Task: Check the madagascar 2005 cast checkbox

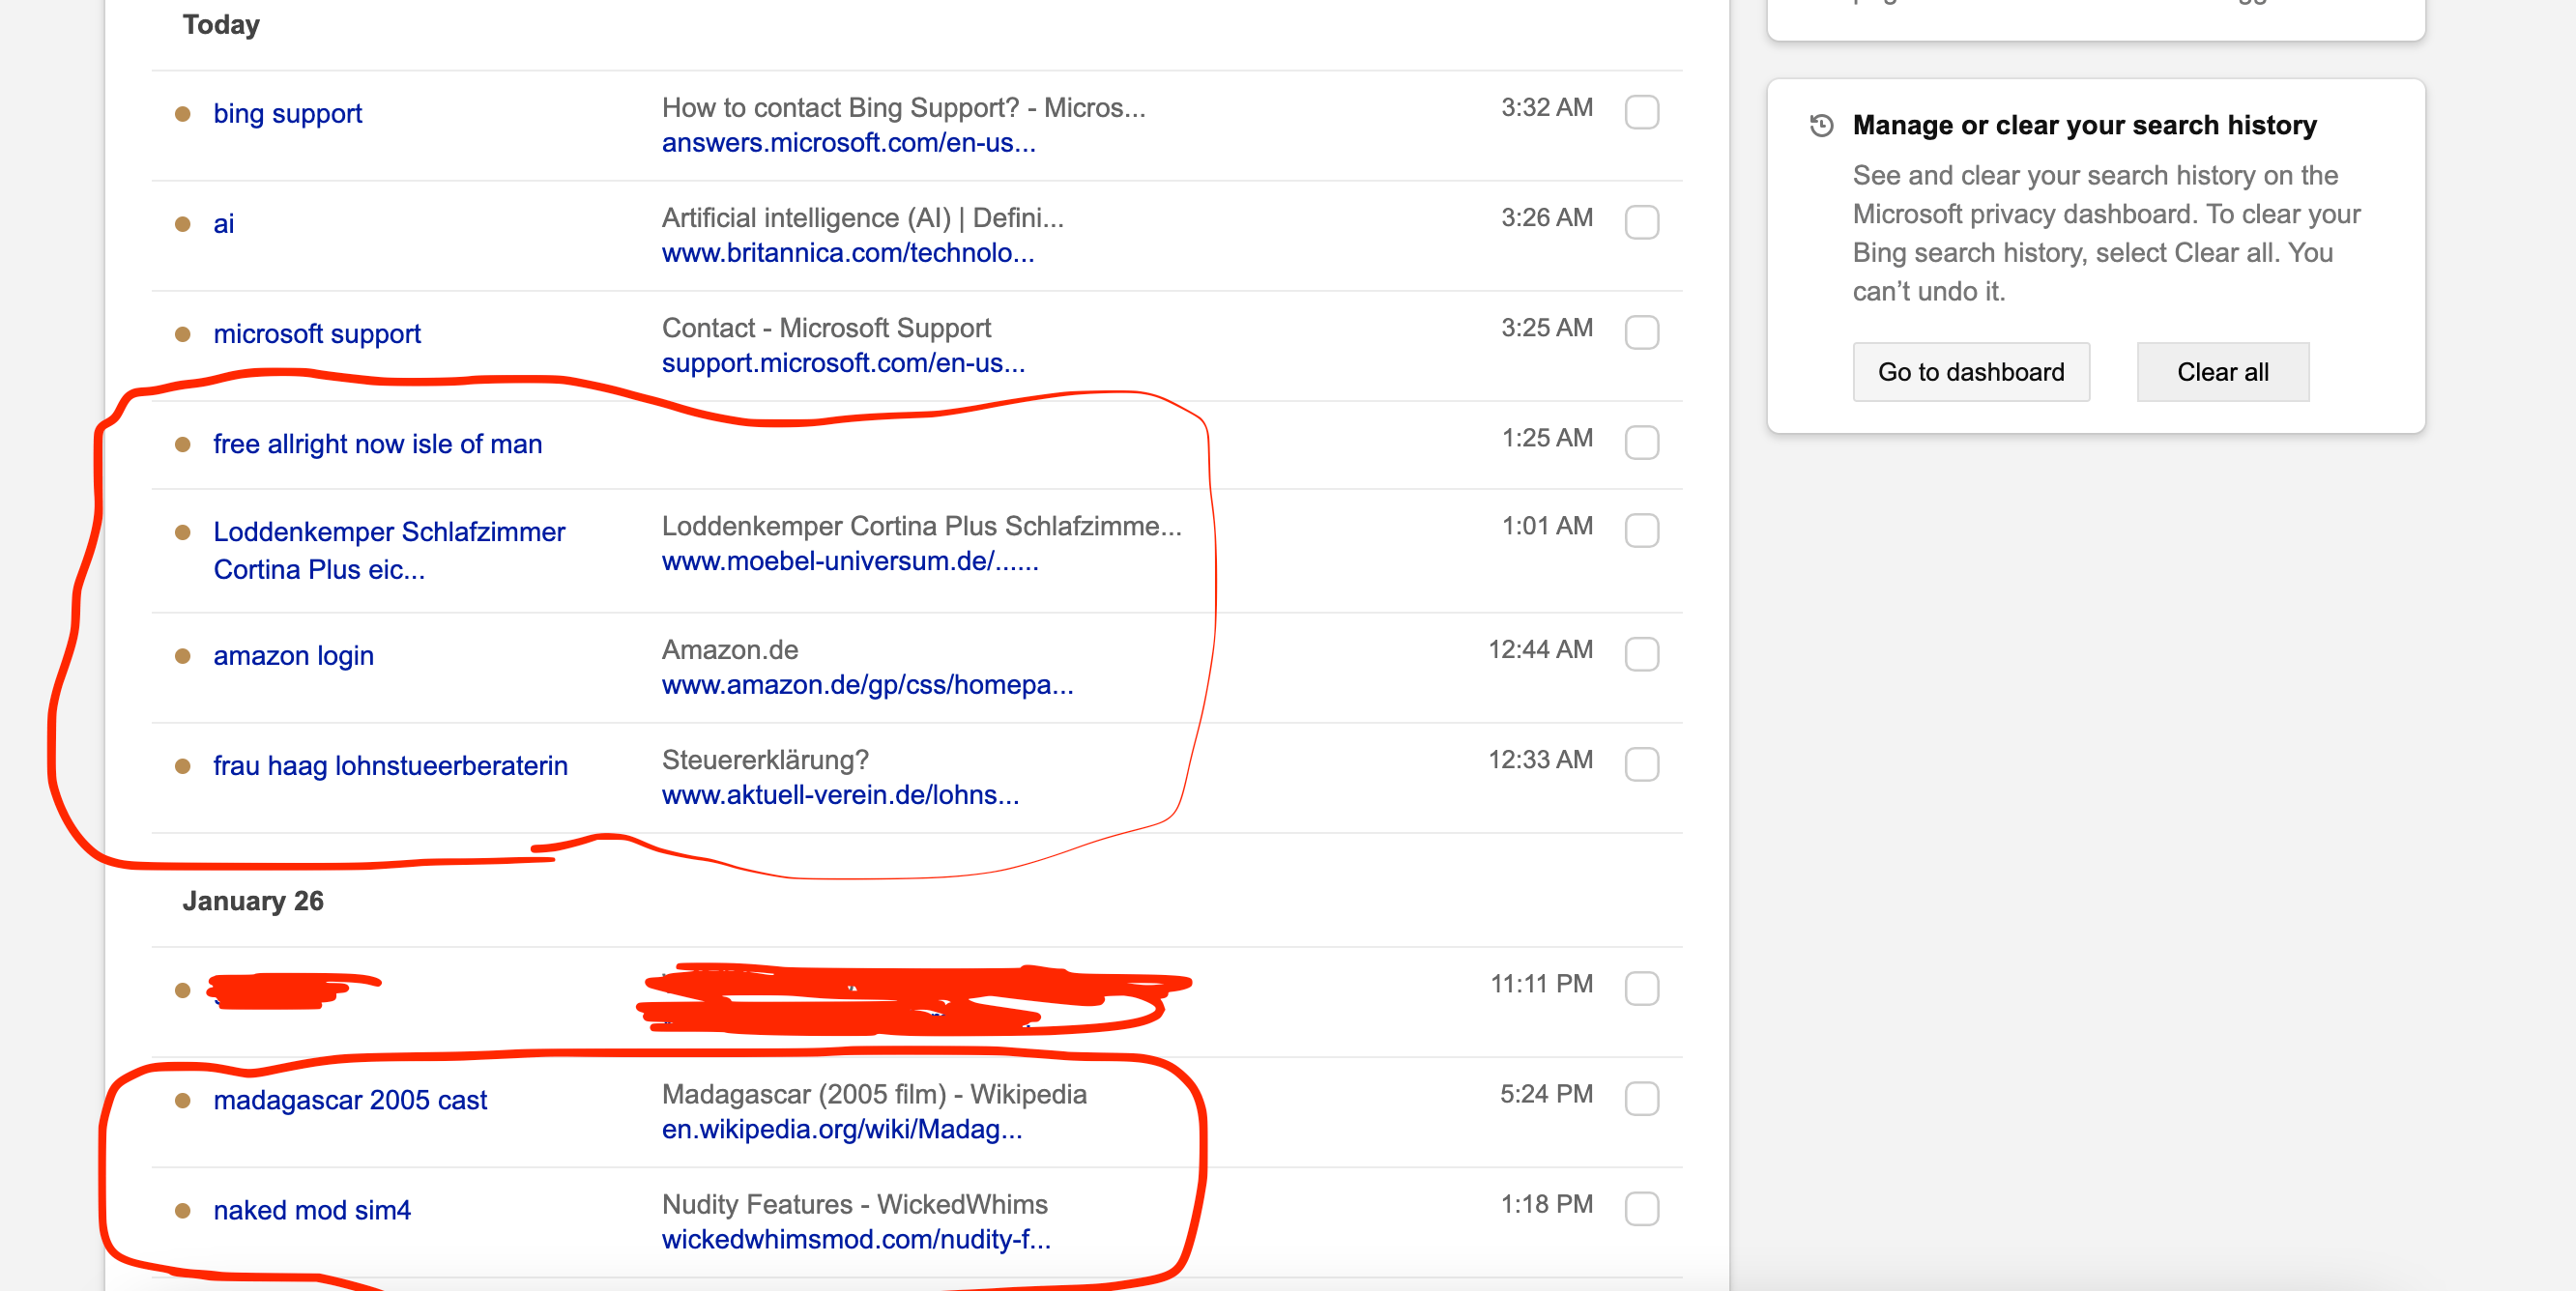Action: point(1641,1098)
